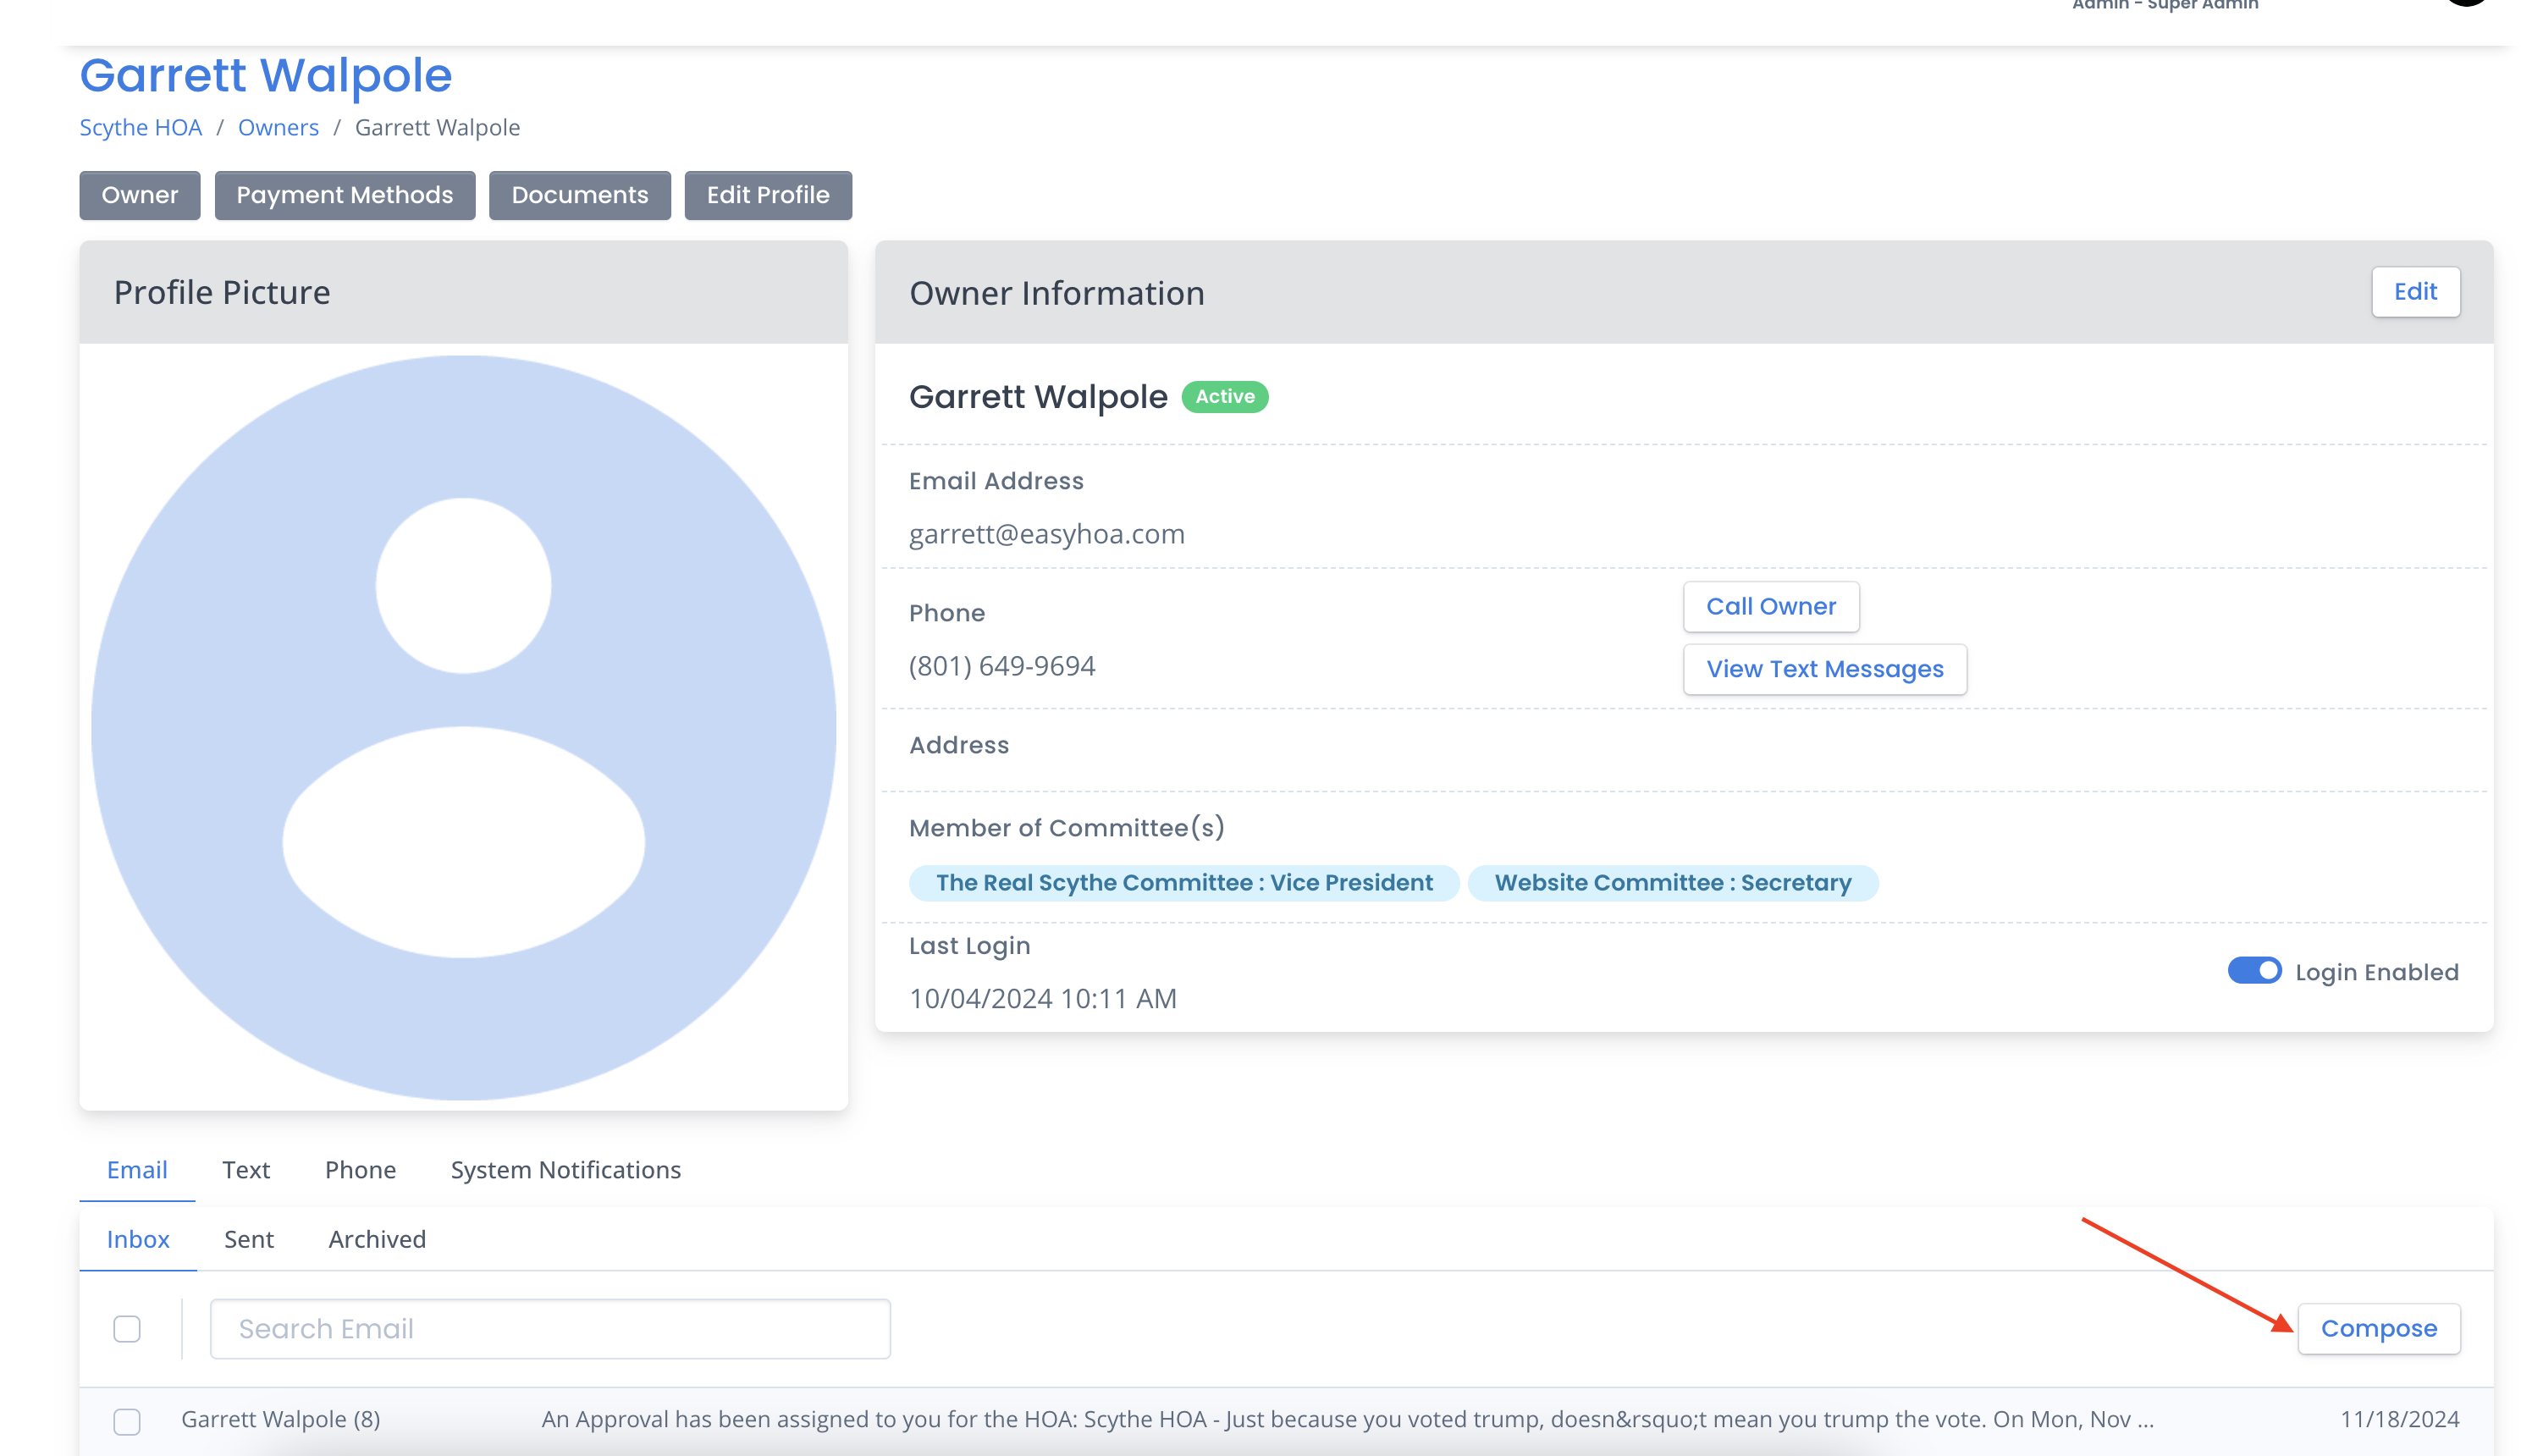Viewport: 2521px width, 1456px height.
Task: Open View Text Messages
Action: point(1823,668)
